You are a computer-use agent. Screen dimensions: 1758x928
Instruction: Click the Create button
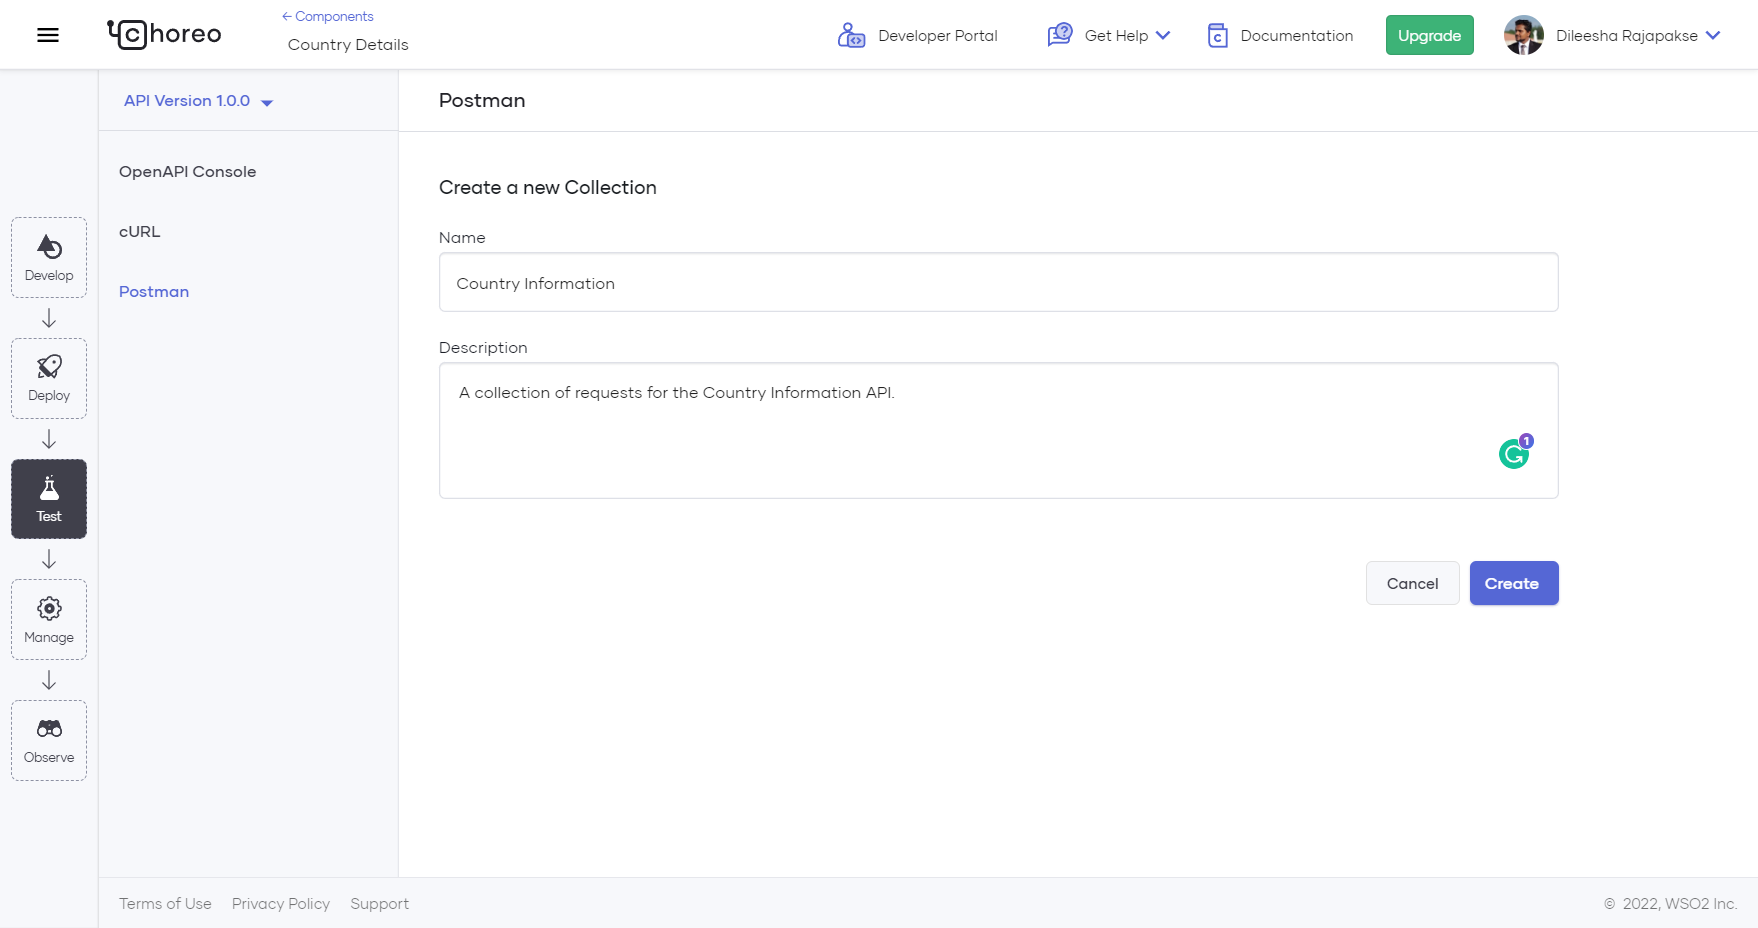(1513, 583)
